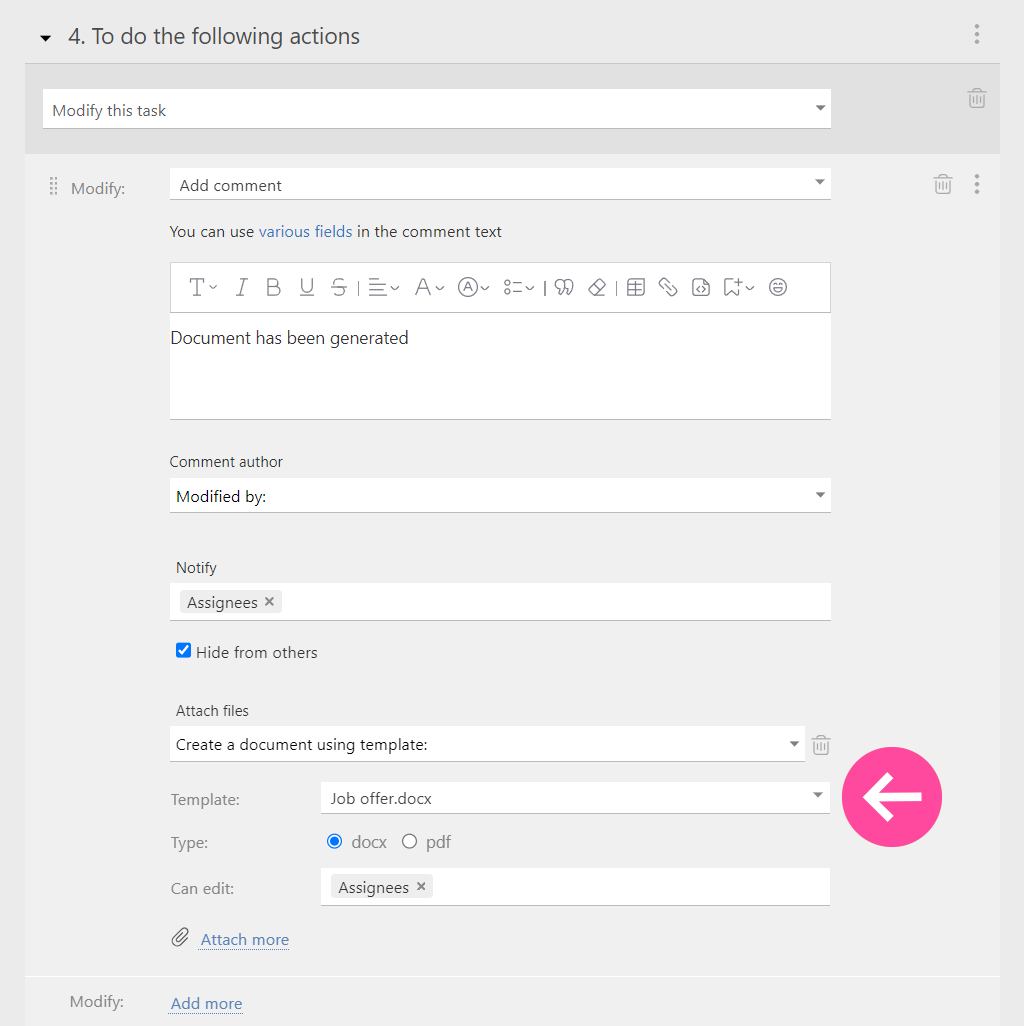Select the pdf document type
The height and width of the screenshot is (1026, 1024).
[x=410, y=841]
